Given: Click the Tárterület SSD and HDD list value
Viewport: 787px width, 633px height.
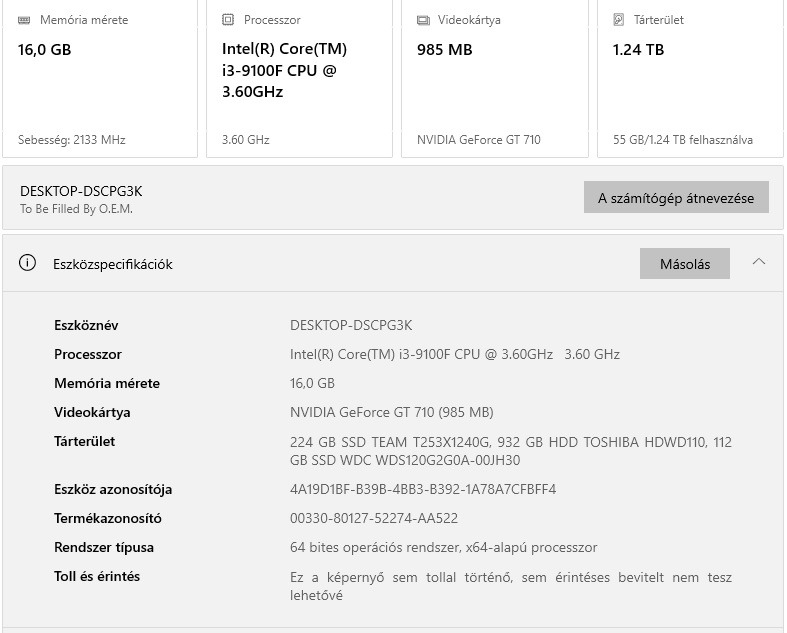Looking at the screenshot, I should pyautogui.click(x=510, y=451).
